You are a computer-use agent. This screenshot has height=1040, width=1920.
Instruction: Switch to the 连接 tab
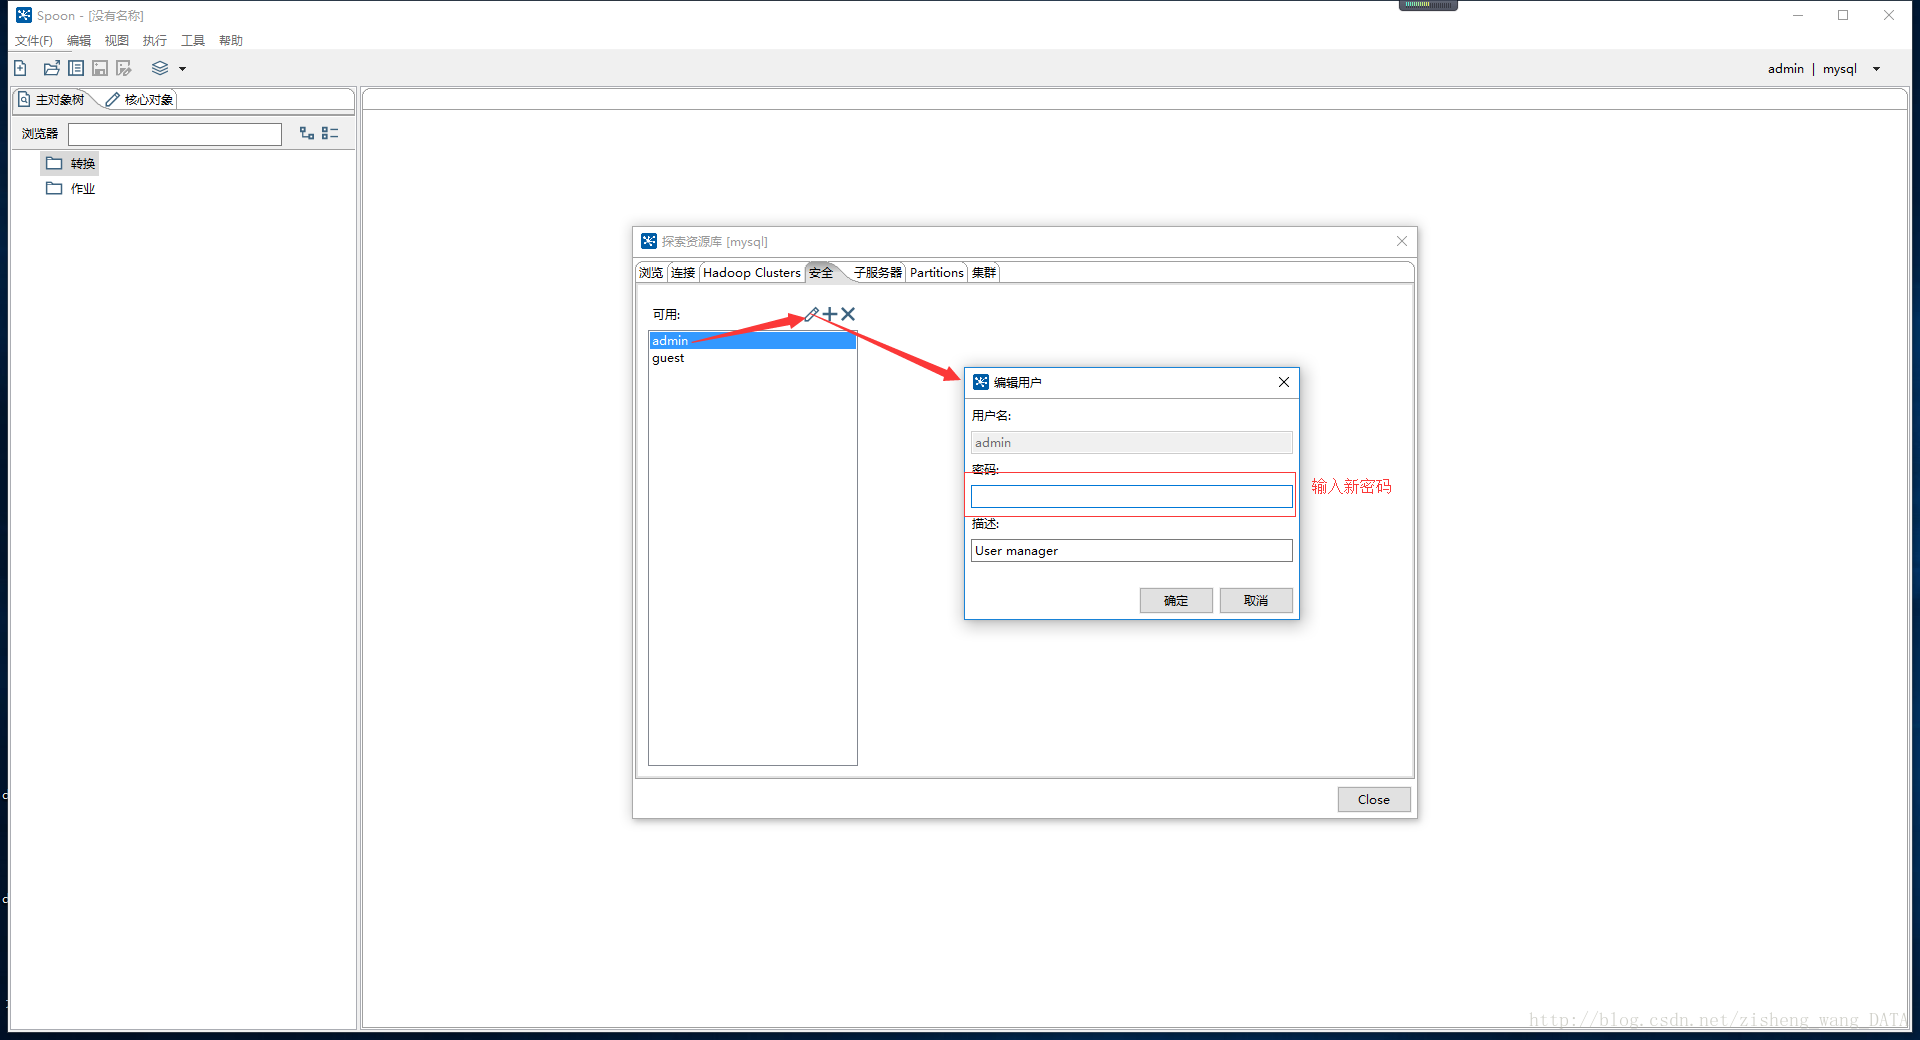click(x=683, y=272)
